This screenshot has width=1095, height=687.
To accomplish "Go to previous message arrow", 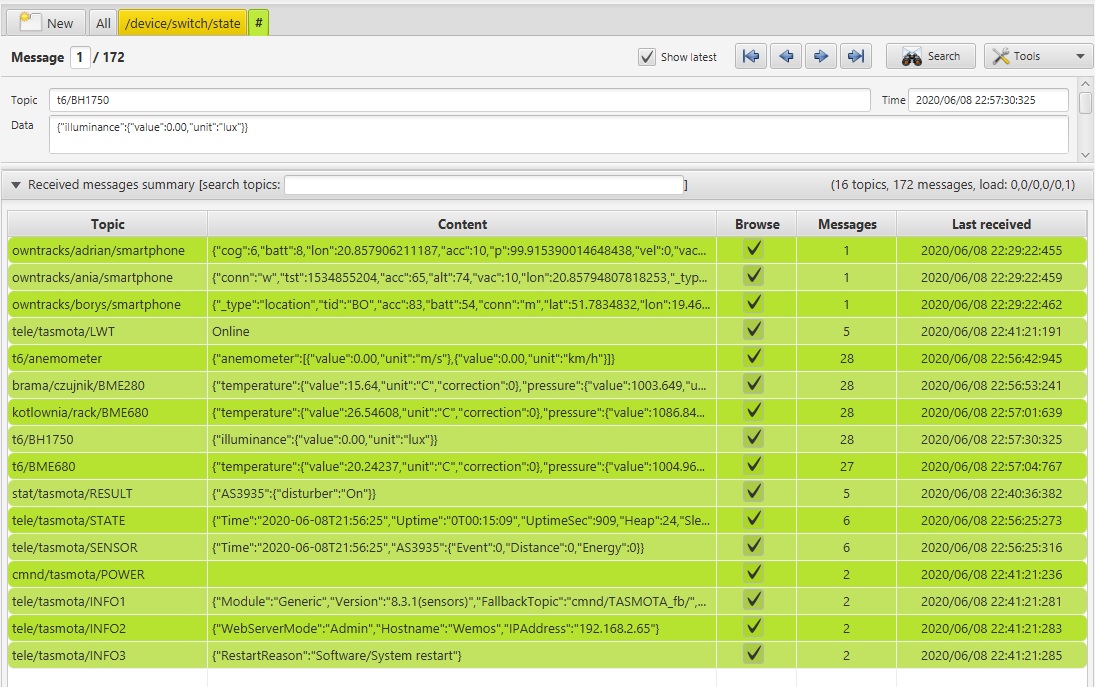I will (786, 57).
